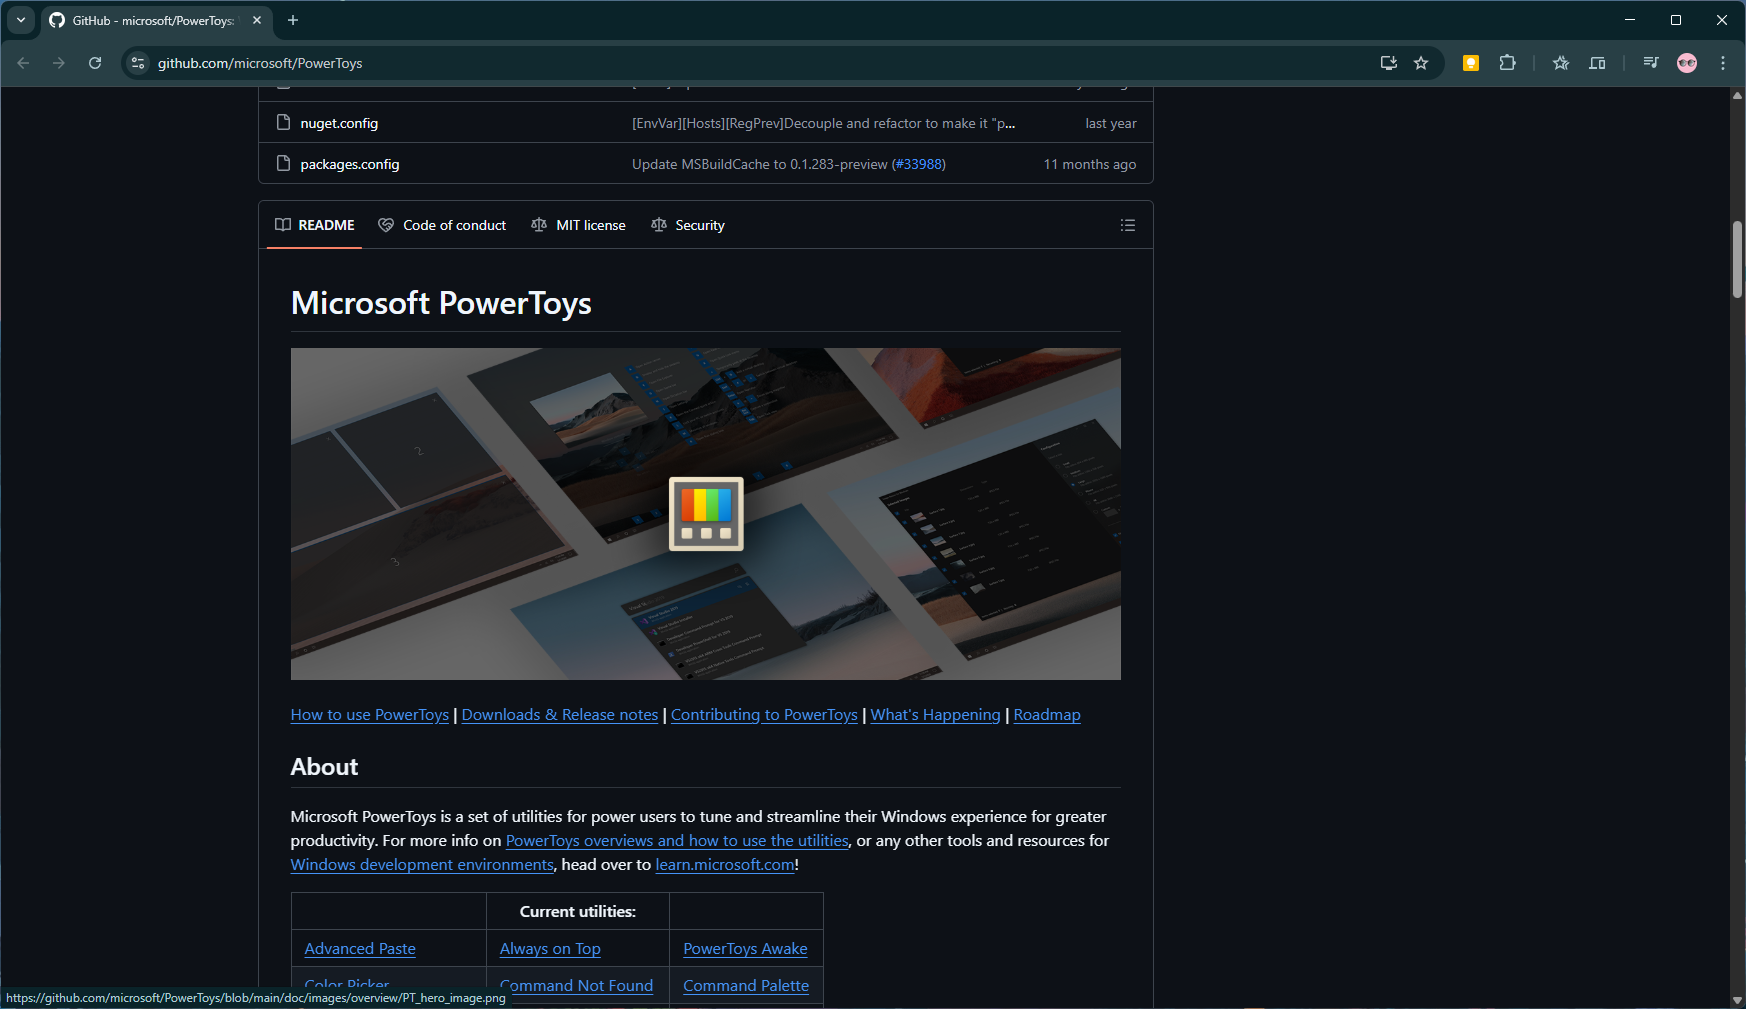Screen dimensions: 1746x1009
Task: Click the scrollbar down arrow
Action: click(1738, 1000)
